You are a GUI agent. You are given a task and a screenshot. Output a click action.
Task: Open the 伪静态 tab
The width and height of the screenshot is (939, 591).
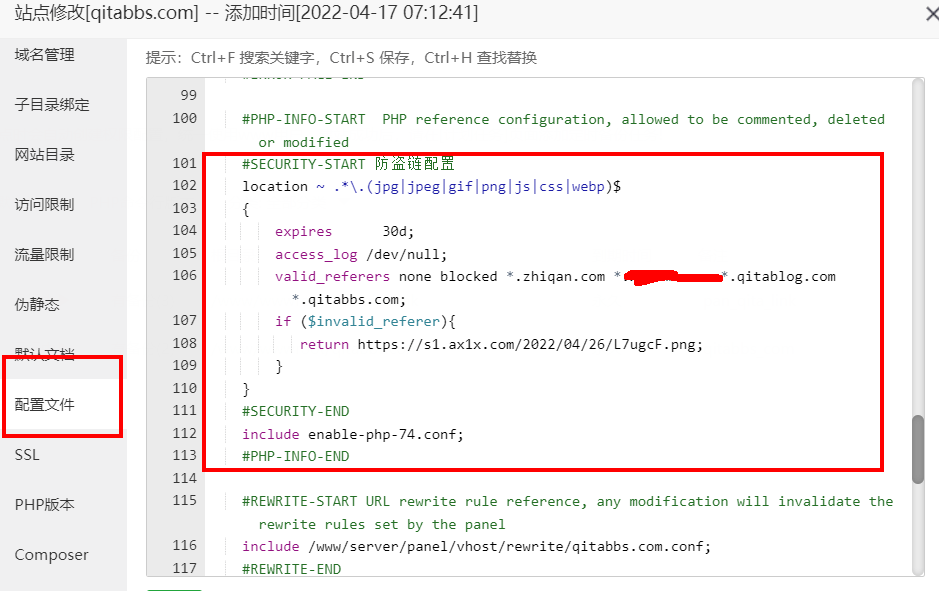point(38,305)
